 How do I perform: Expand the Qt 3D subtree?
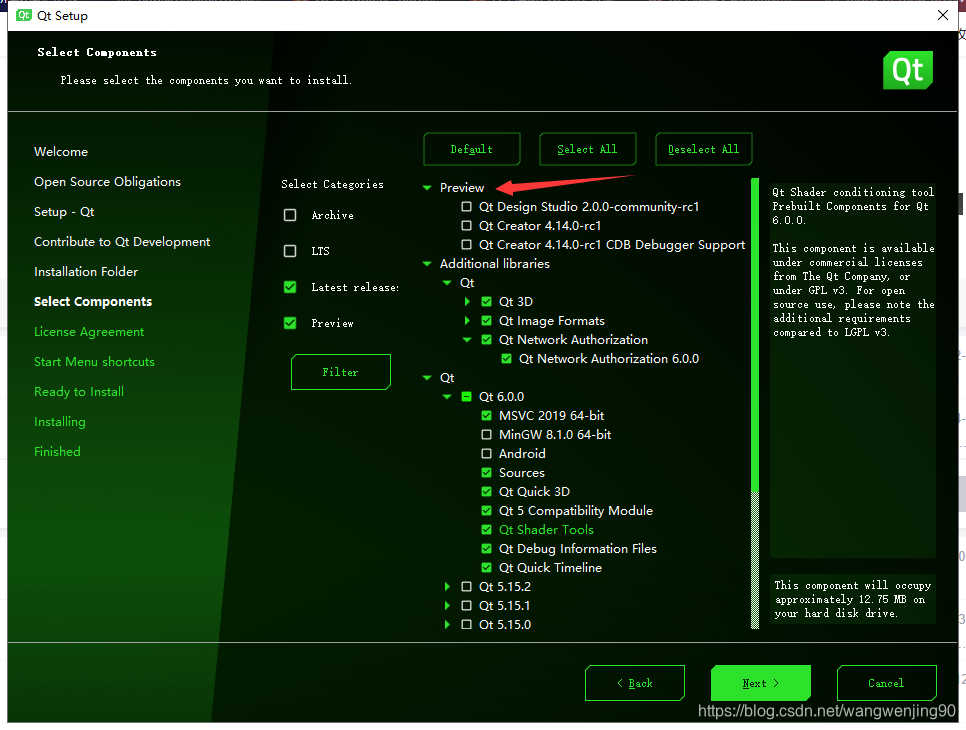[467, 301]
